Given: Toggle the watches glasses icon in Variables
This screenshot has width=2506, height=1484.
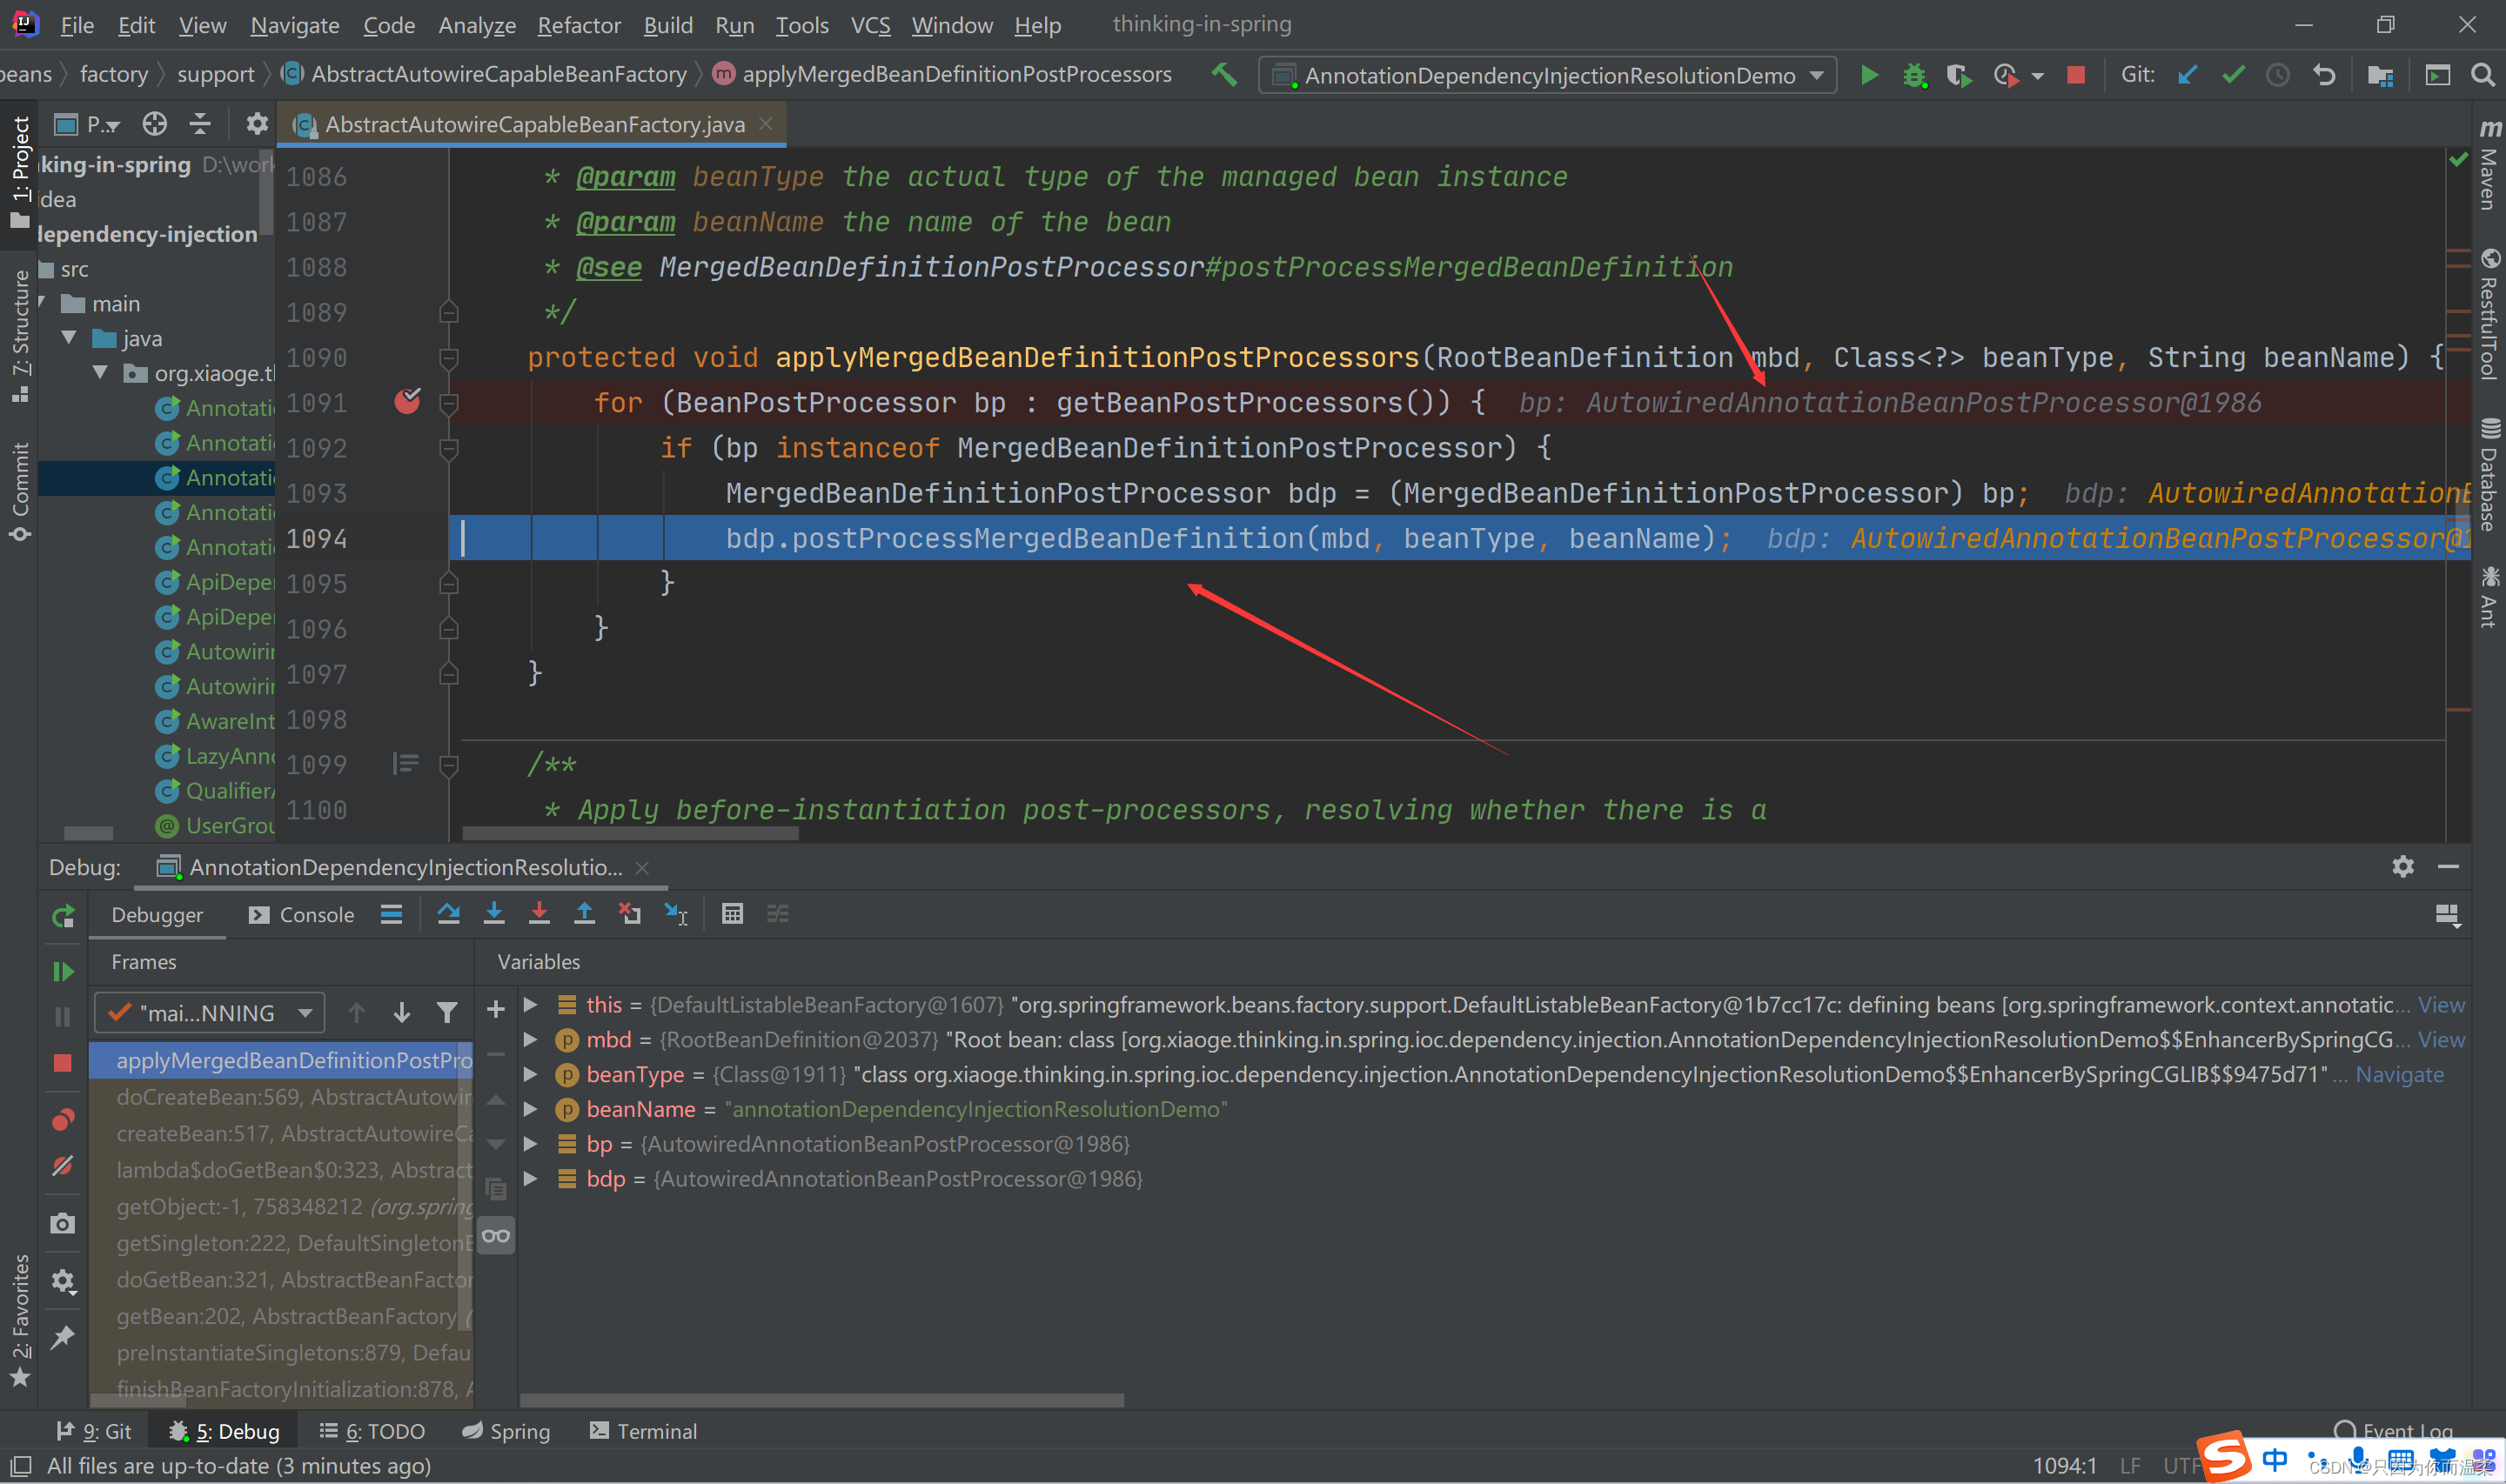Looking at the screenshot, I should pos(496,1236).
